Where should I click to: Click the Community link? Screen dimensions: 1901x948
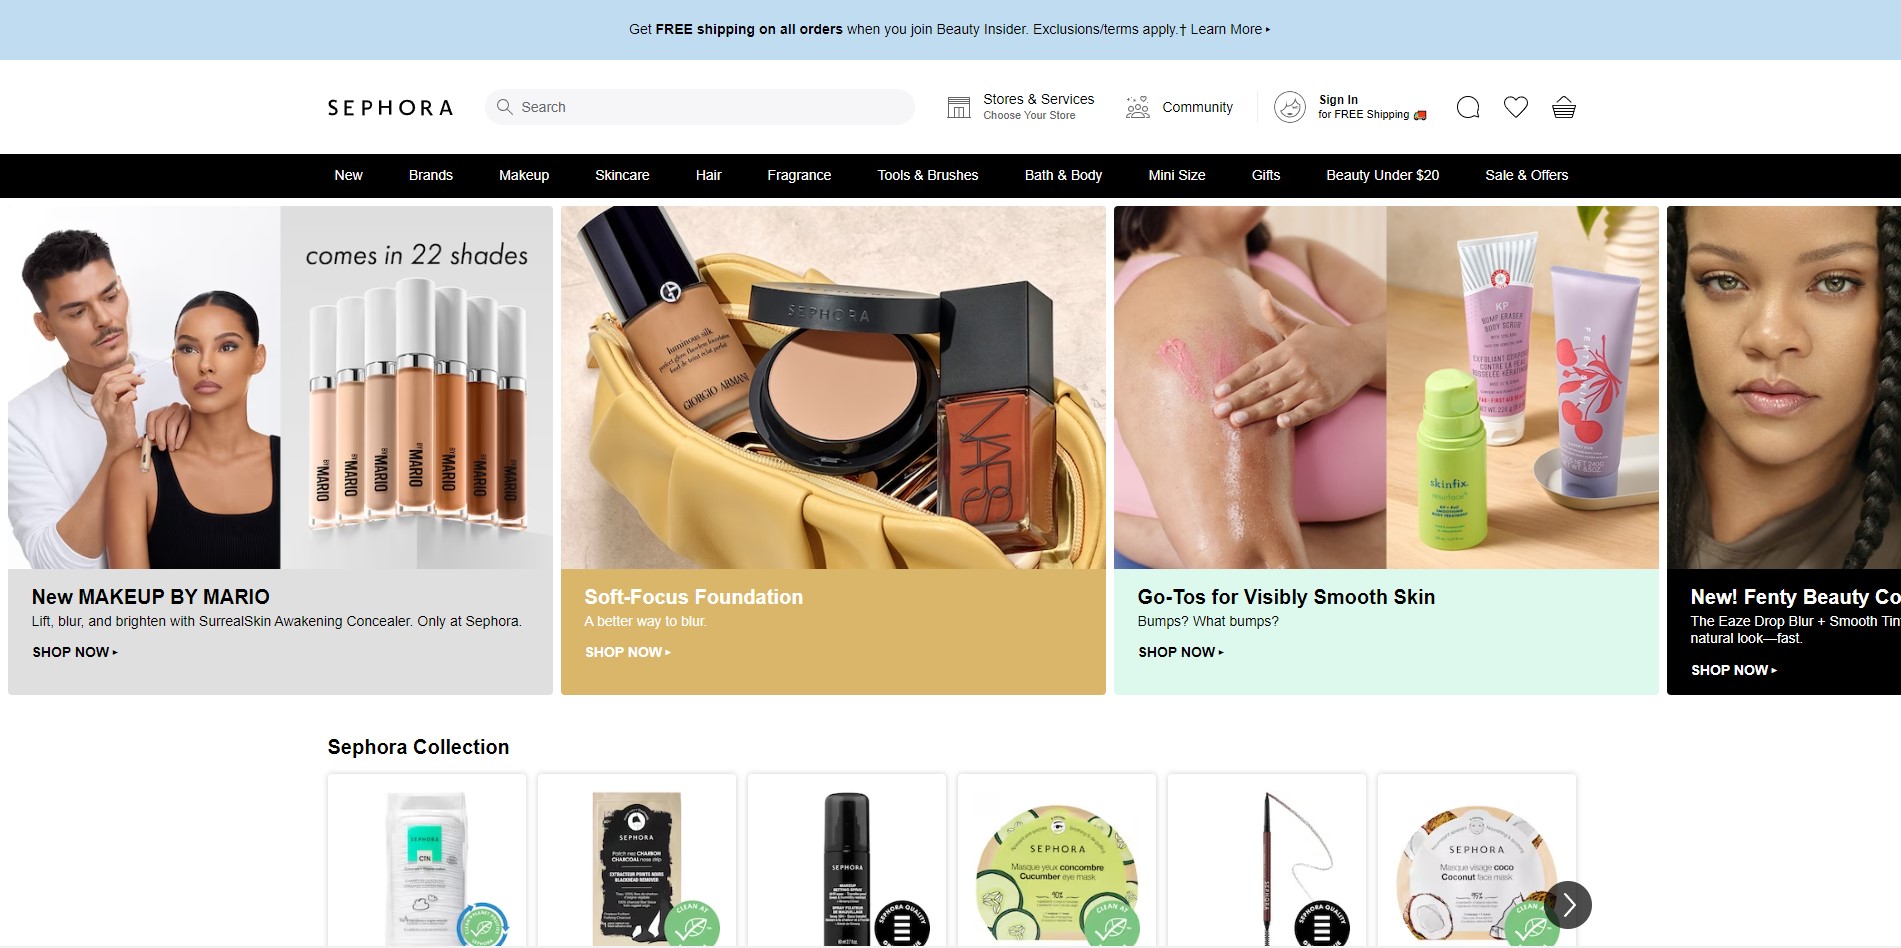coord(1197,107)
